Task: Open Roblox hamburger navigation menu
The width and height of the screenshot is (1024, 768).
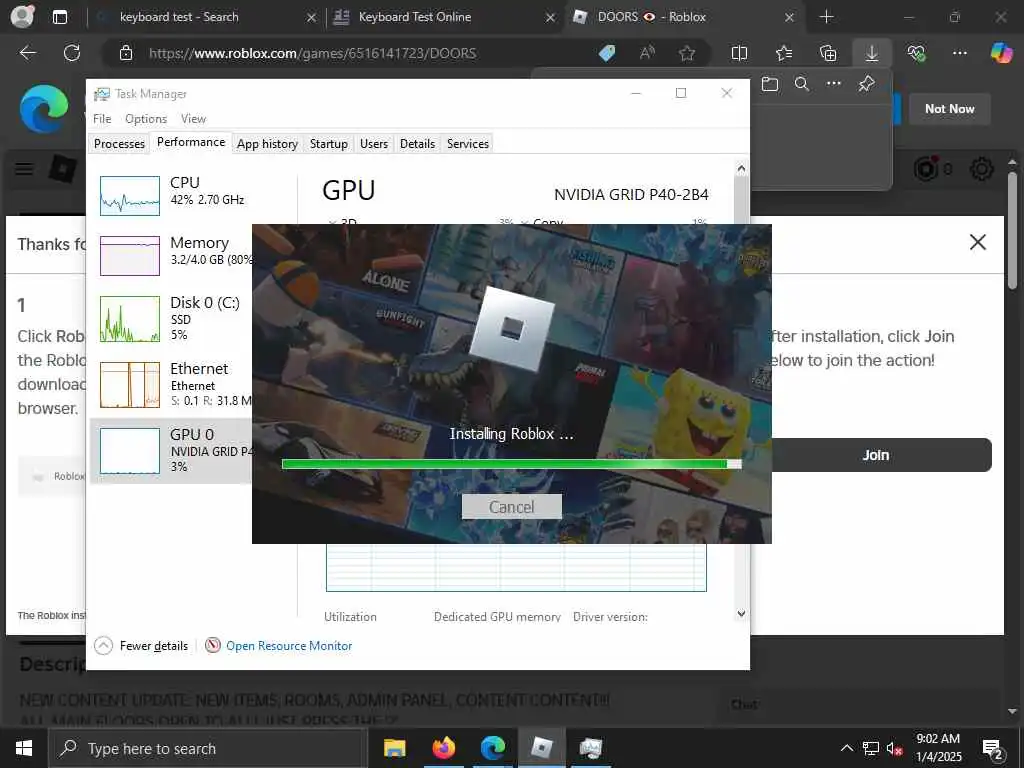Action: point(24,169)
